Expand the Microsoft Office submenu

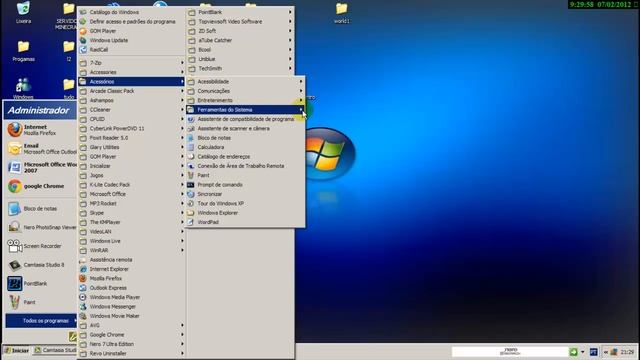pos(131,194)
